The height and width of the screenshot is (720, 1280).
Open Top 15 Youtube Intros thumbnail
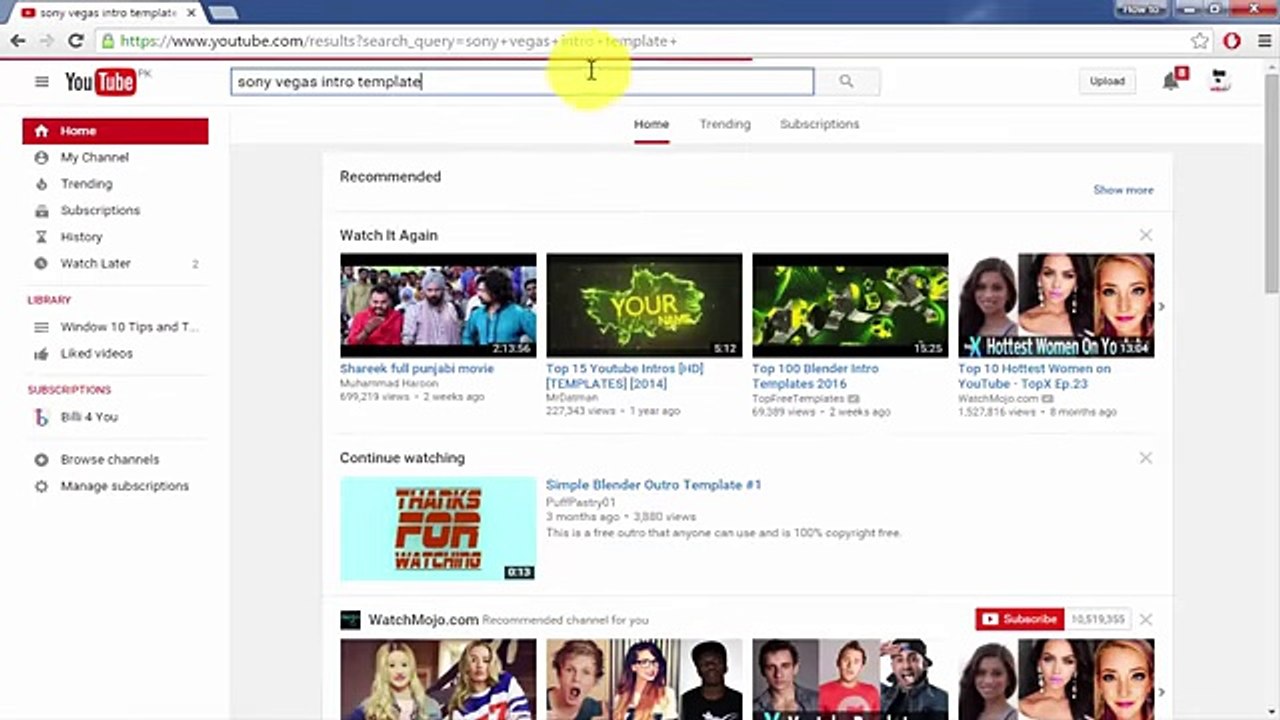click(644, 305)
